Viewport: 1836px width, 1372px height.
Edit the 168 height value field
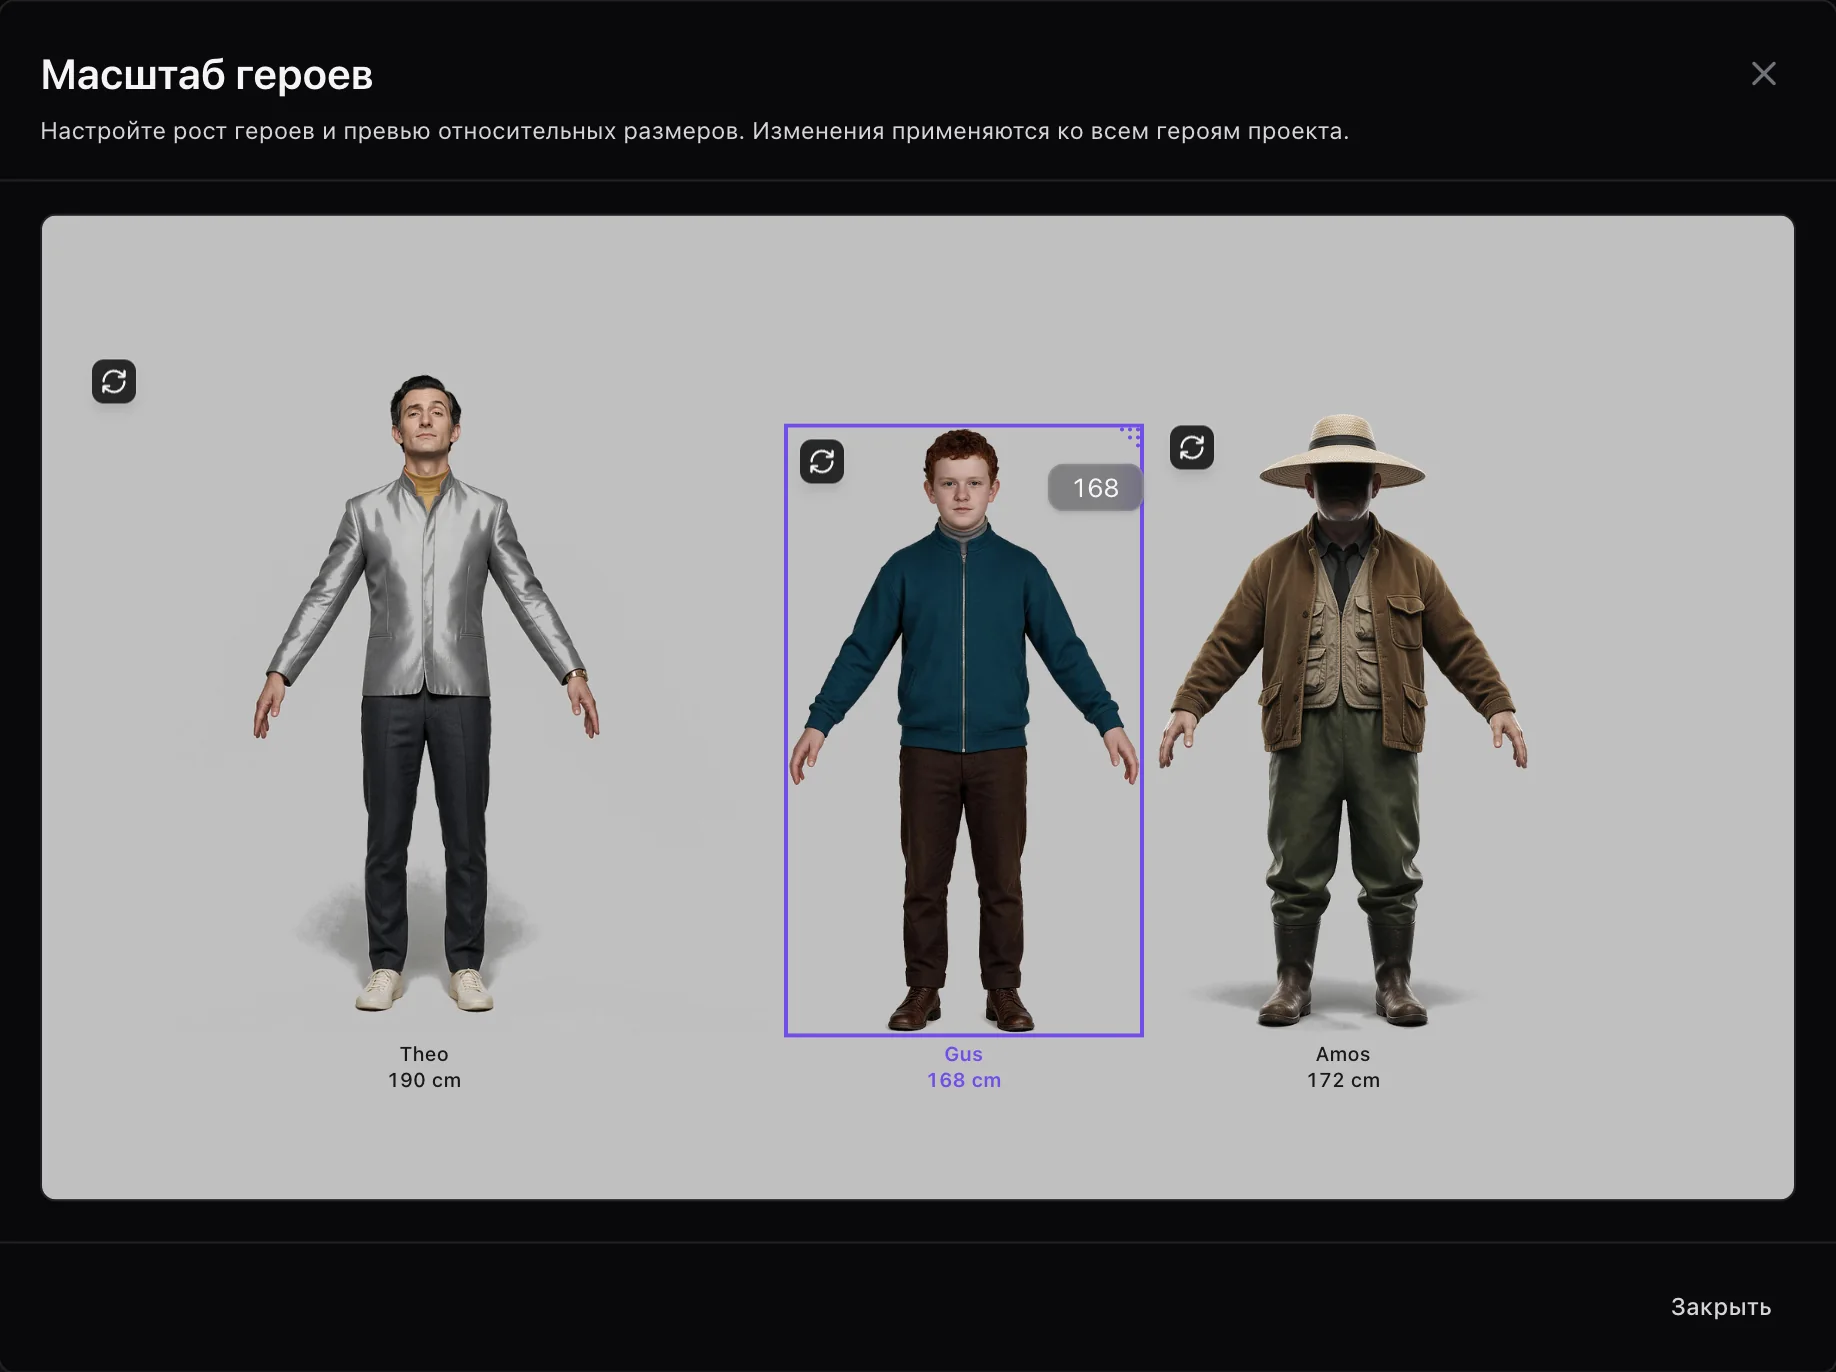click(1095, 488)
